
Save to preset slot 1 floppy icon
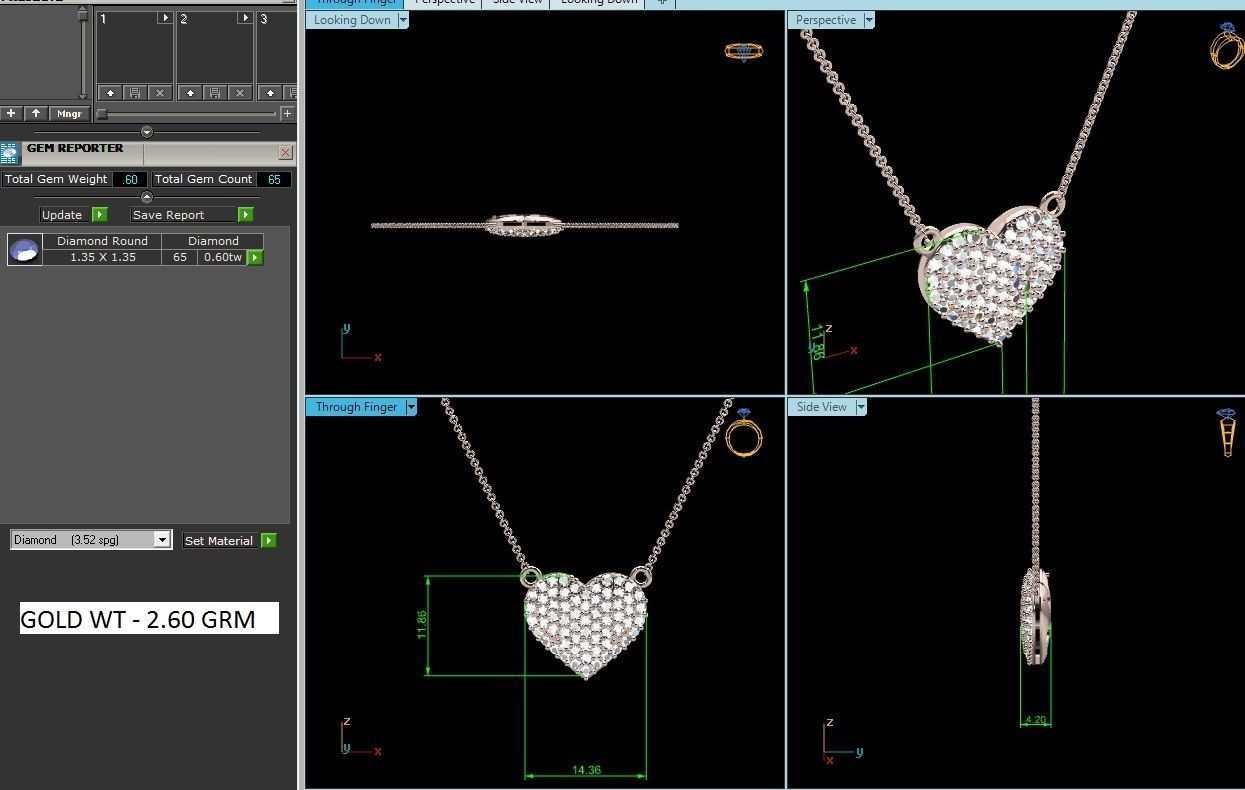click(135, 93)
